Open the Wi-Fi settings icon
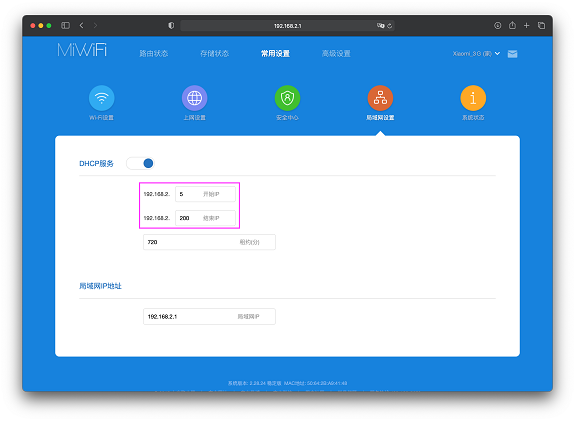Image resolution: width=575 pixels, height=421 pixels. (102, 98)
